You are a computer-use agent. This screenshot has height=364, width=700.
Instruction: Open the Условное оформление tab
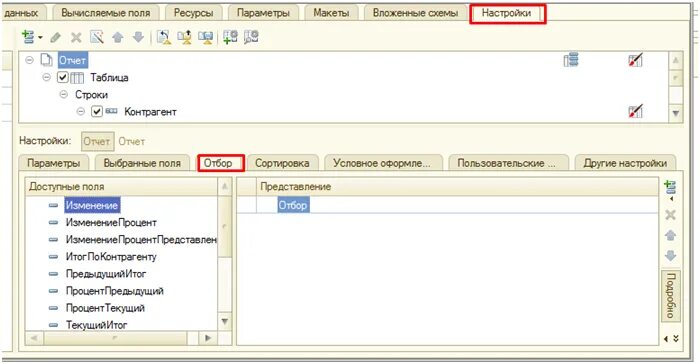pyautogui.click(x=383, y=163)
